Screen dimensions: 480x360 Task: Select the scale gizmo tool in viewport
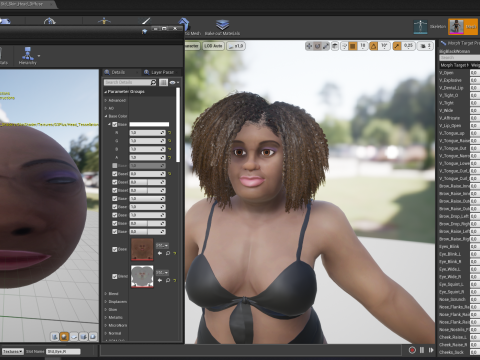point(326,46)
